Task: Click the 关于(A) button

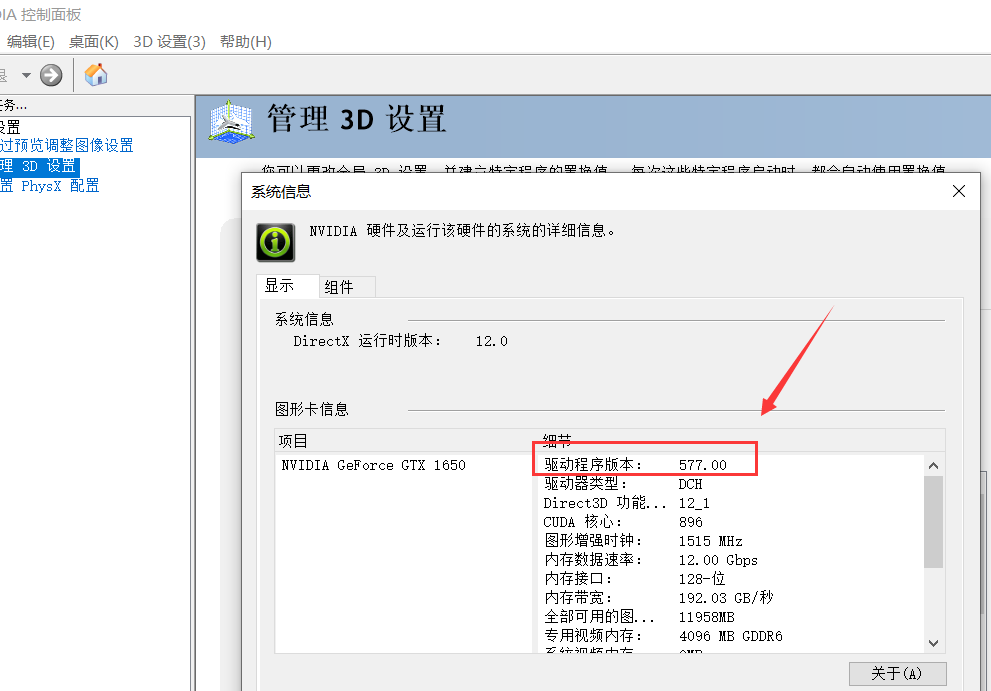Action: 897,673
